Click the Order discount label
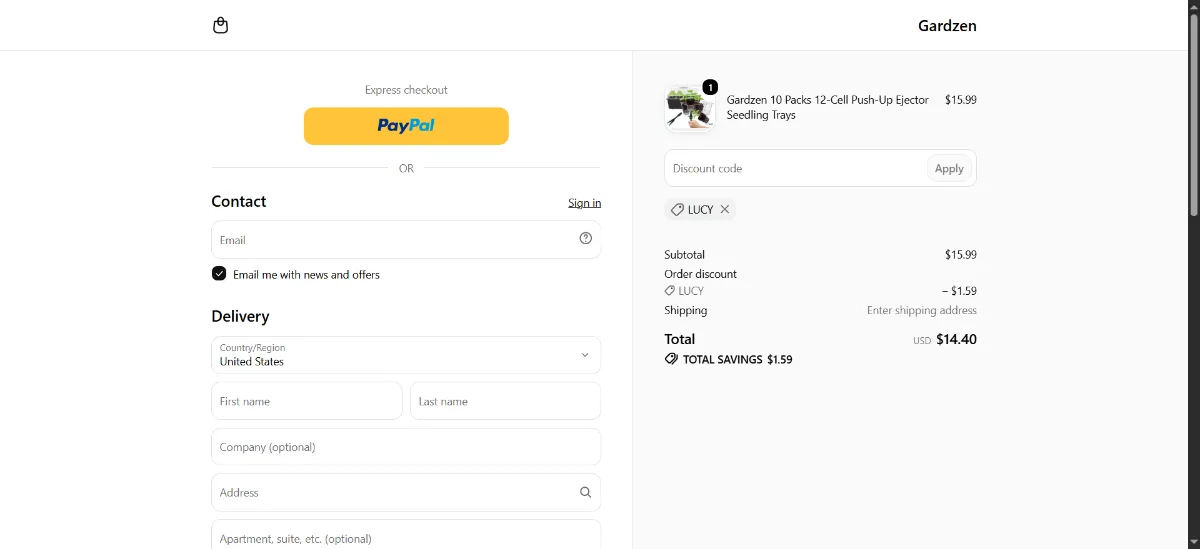Image resolution: width=1200 pixels, height=549 pixels. click(700, 274)
